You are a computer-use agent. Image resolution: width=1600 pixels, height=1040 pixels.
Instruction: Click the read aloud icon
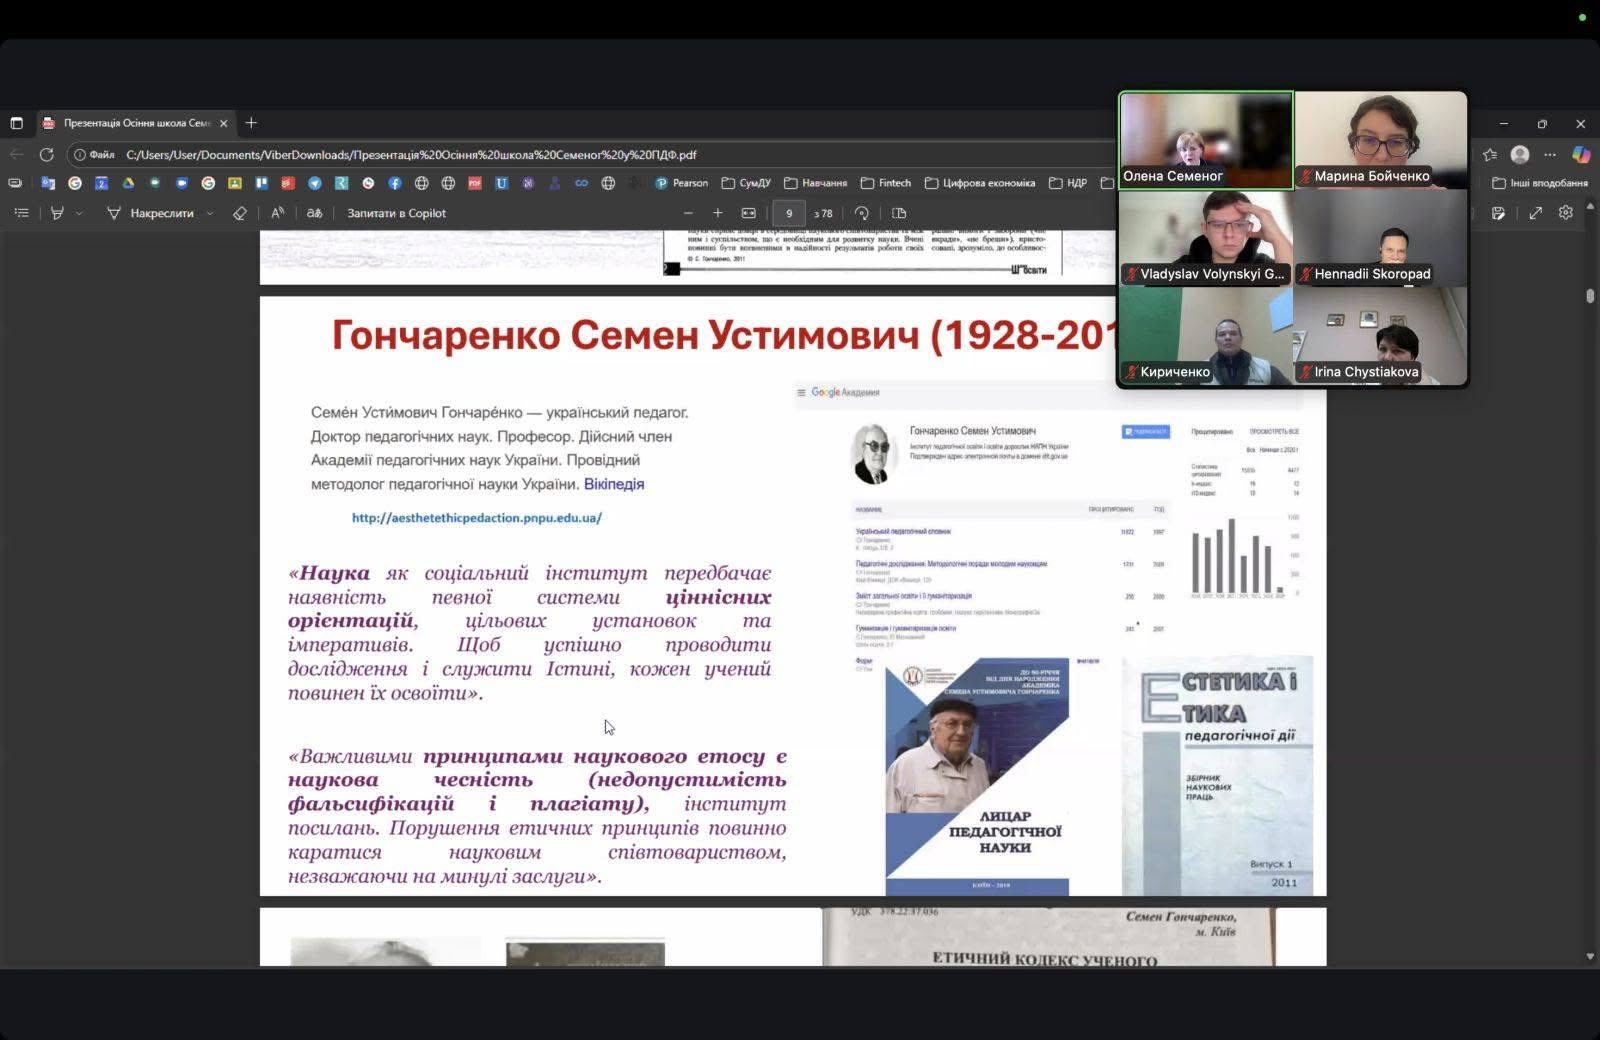coord(278,213)
